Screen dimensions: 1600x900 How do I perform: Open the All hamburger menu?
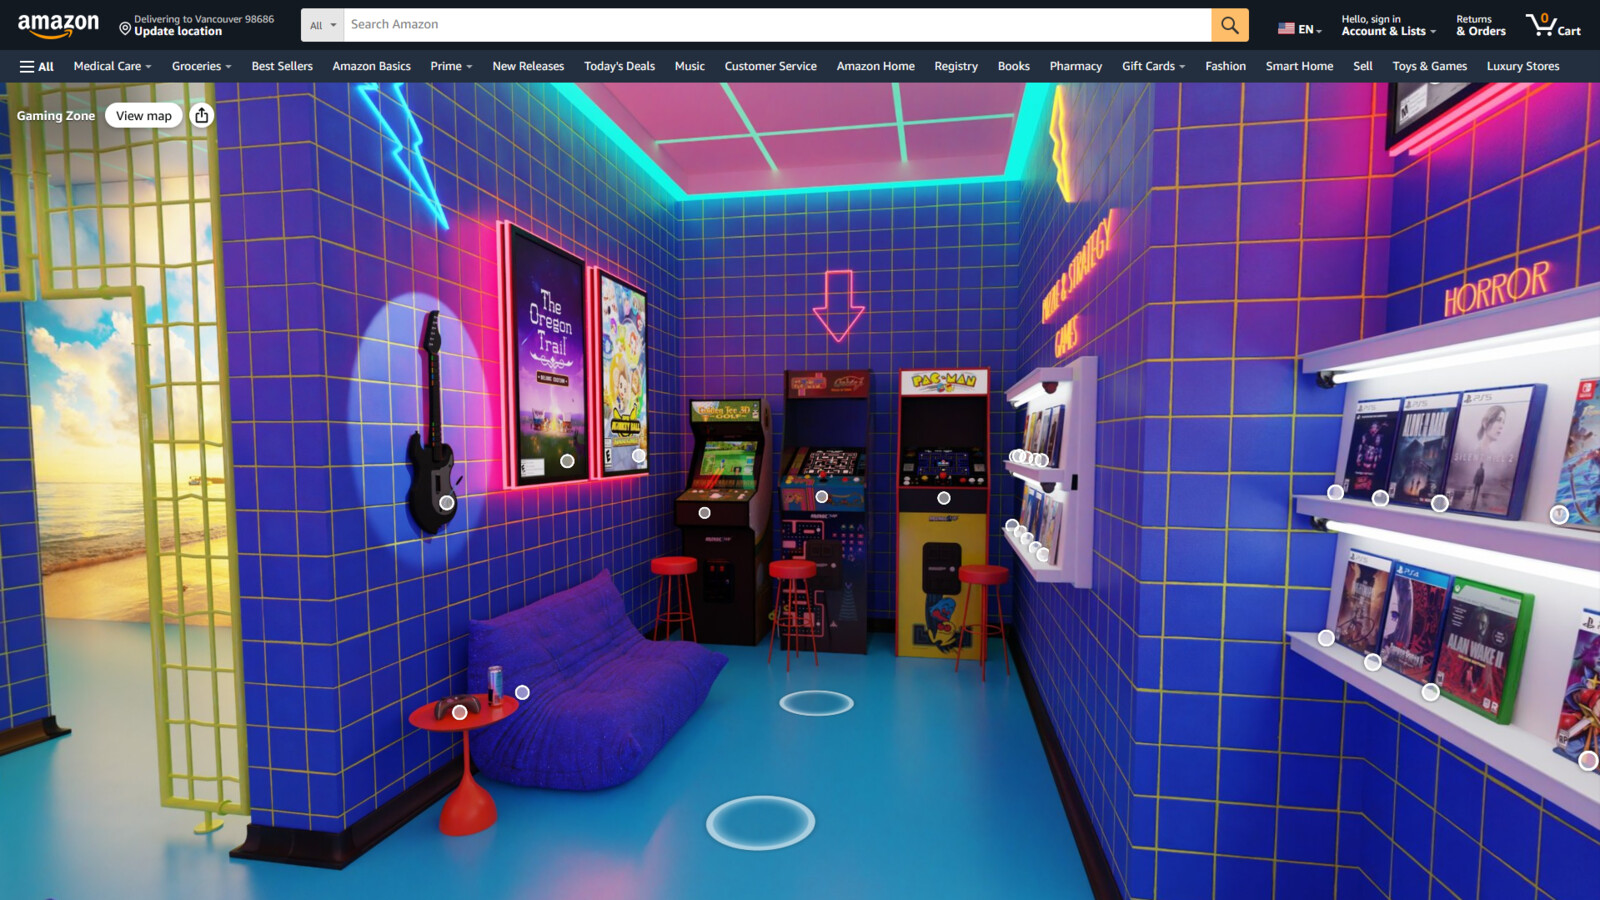coord(36,66)
